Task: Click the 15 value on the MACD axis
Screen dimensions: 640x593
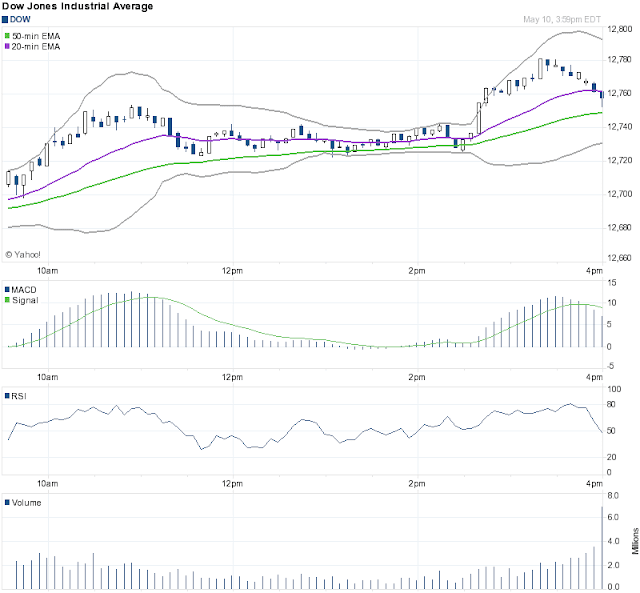Action: pos(611,282)
